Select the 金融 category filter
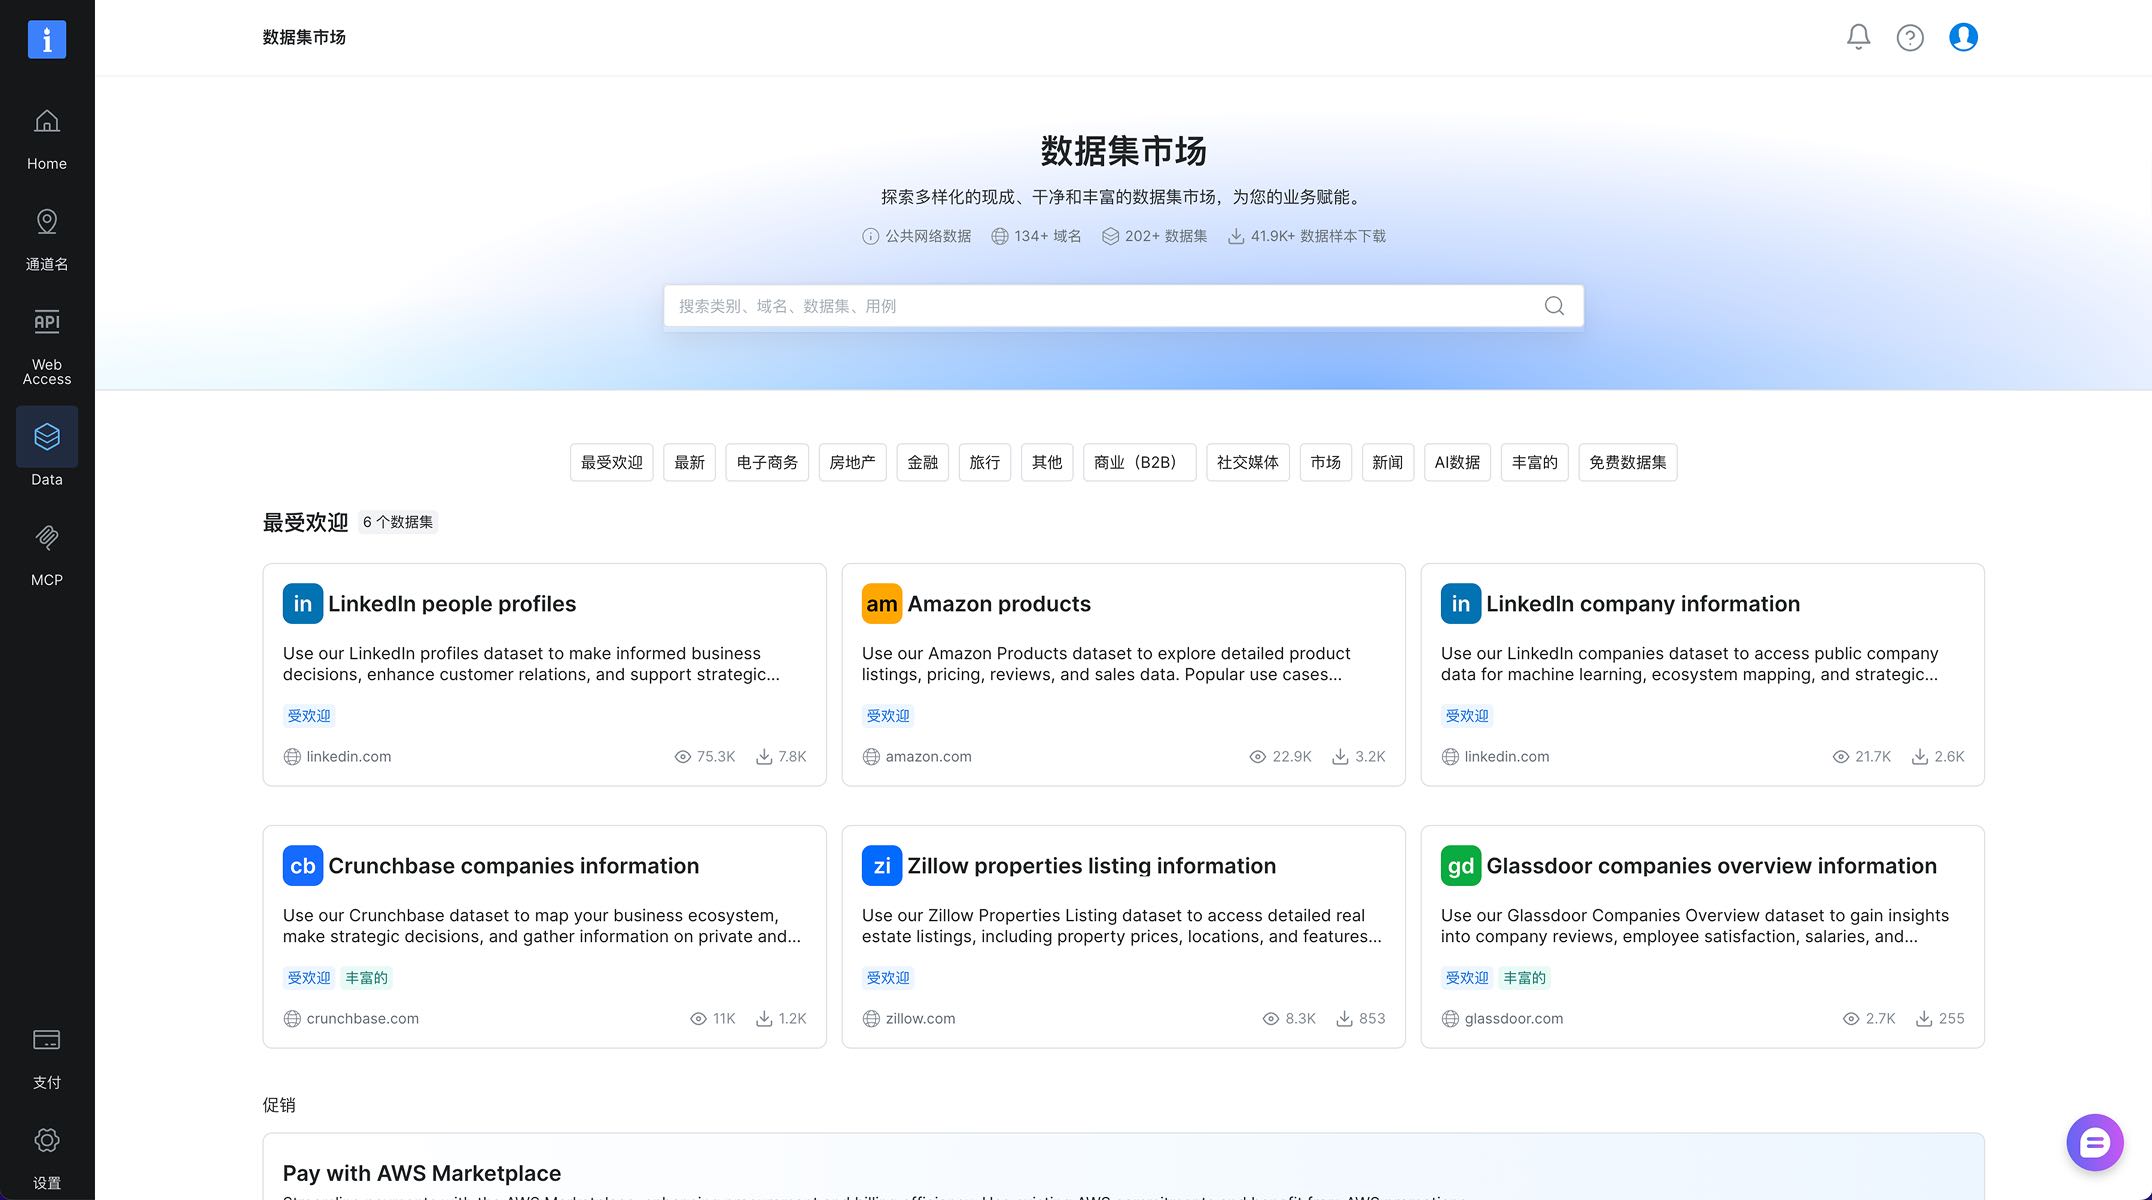 tap(923, 462)
